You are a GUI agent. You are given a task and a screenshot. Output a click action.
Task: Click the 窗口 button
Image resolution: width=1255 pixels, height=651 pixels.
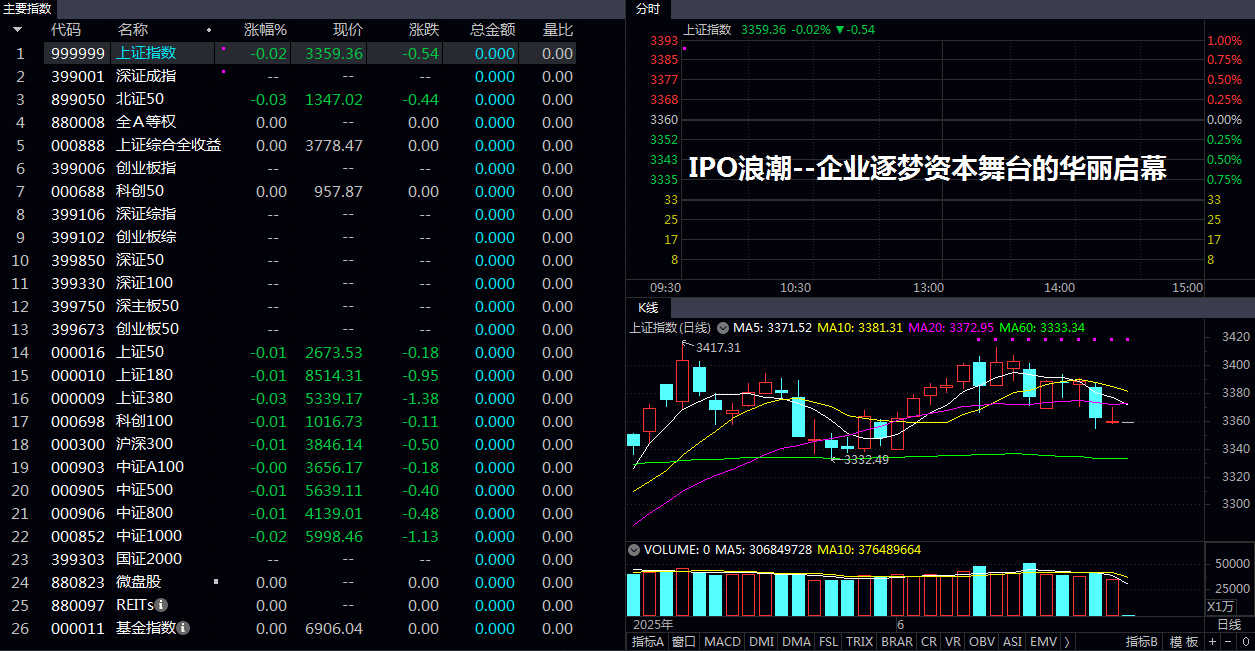[x=684, y=642]
